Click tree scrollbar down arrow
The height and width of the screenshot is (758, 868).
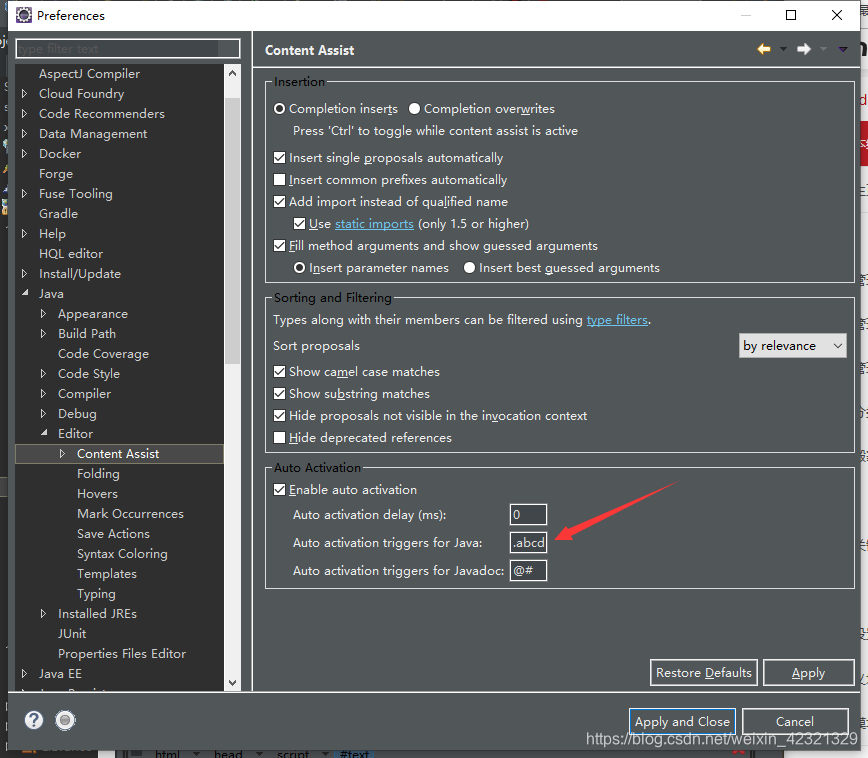232,683
